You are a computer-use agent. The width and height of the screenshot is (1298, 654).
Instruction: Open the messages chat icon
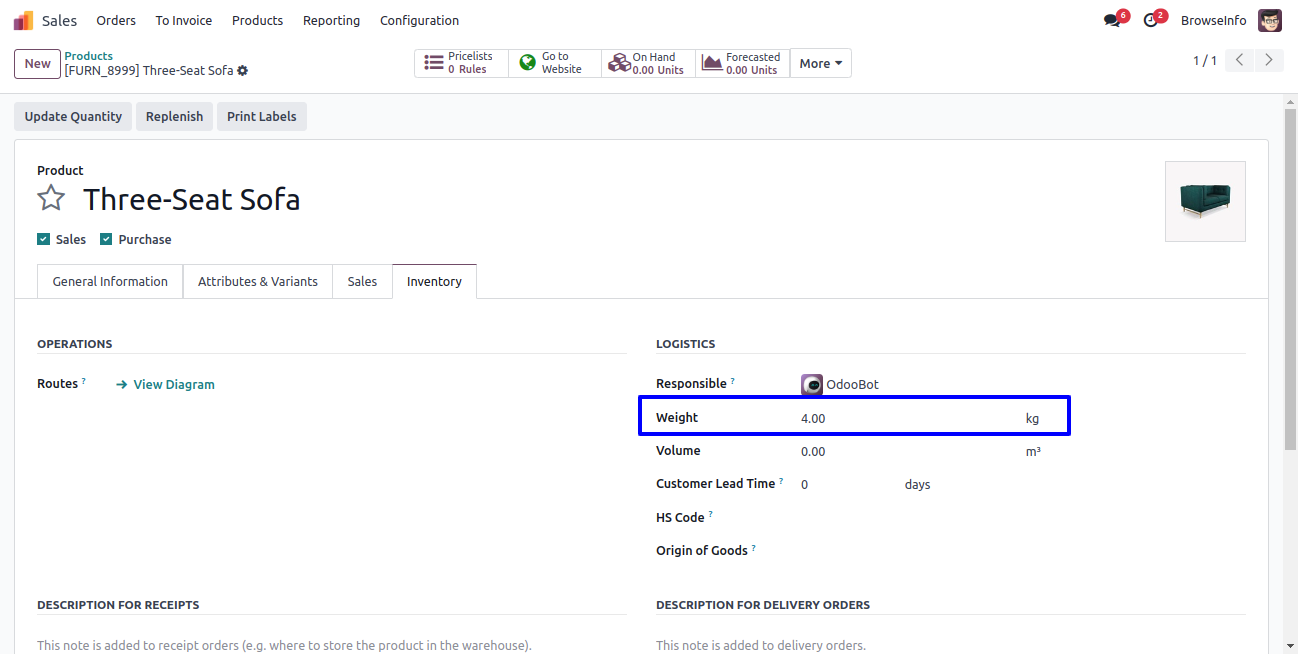click(x=1112, y=21)
